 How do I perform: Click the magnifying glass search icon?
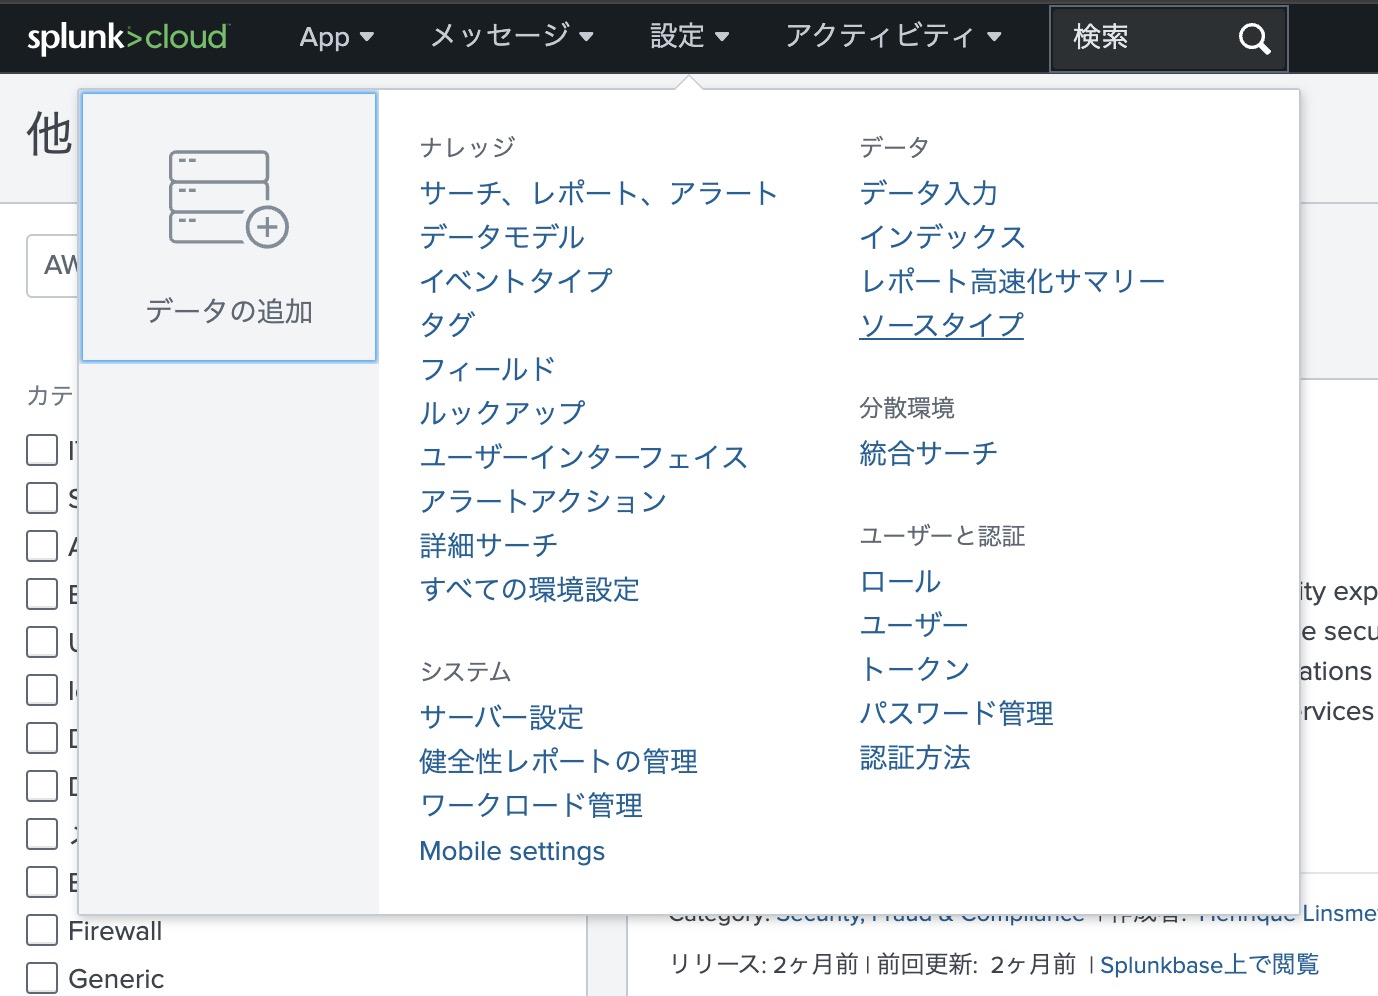pyautogui.click(x=1253, y=39)
